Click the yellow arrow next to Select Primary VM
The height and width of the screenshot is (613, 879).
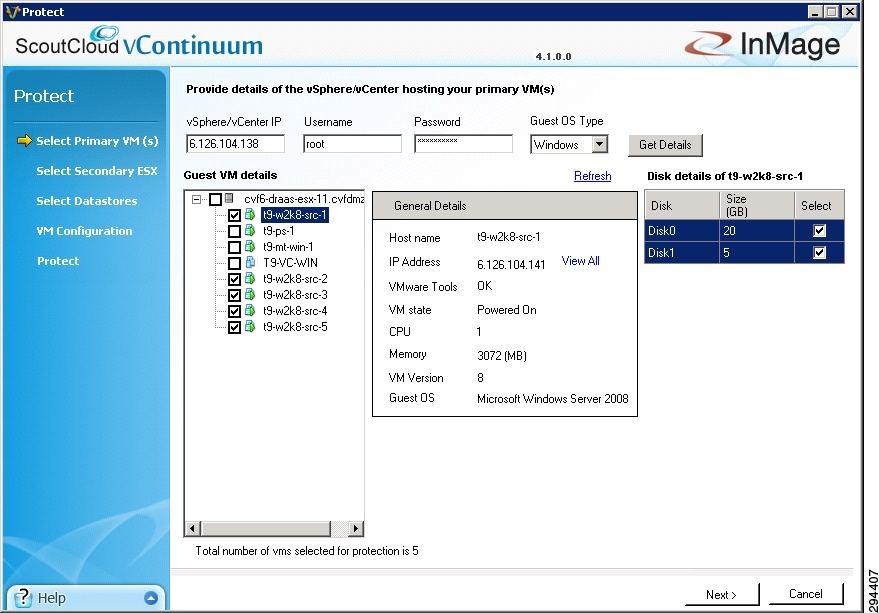point(25,141)
